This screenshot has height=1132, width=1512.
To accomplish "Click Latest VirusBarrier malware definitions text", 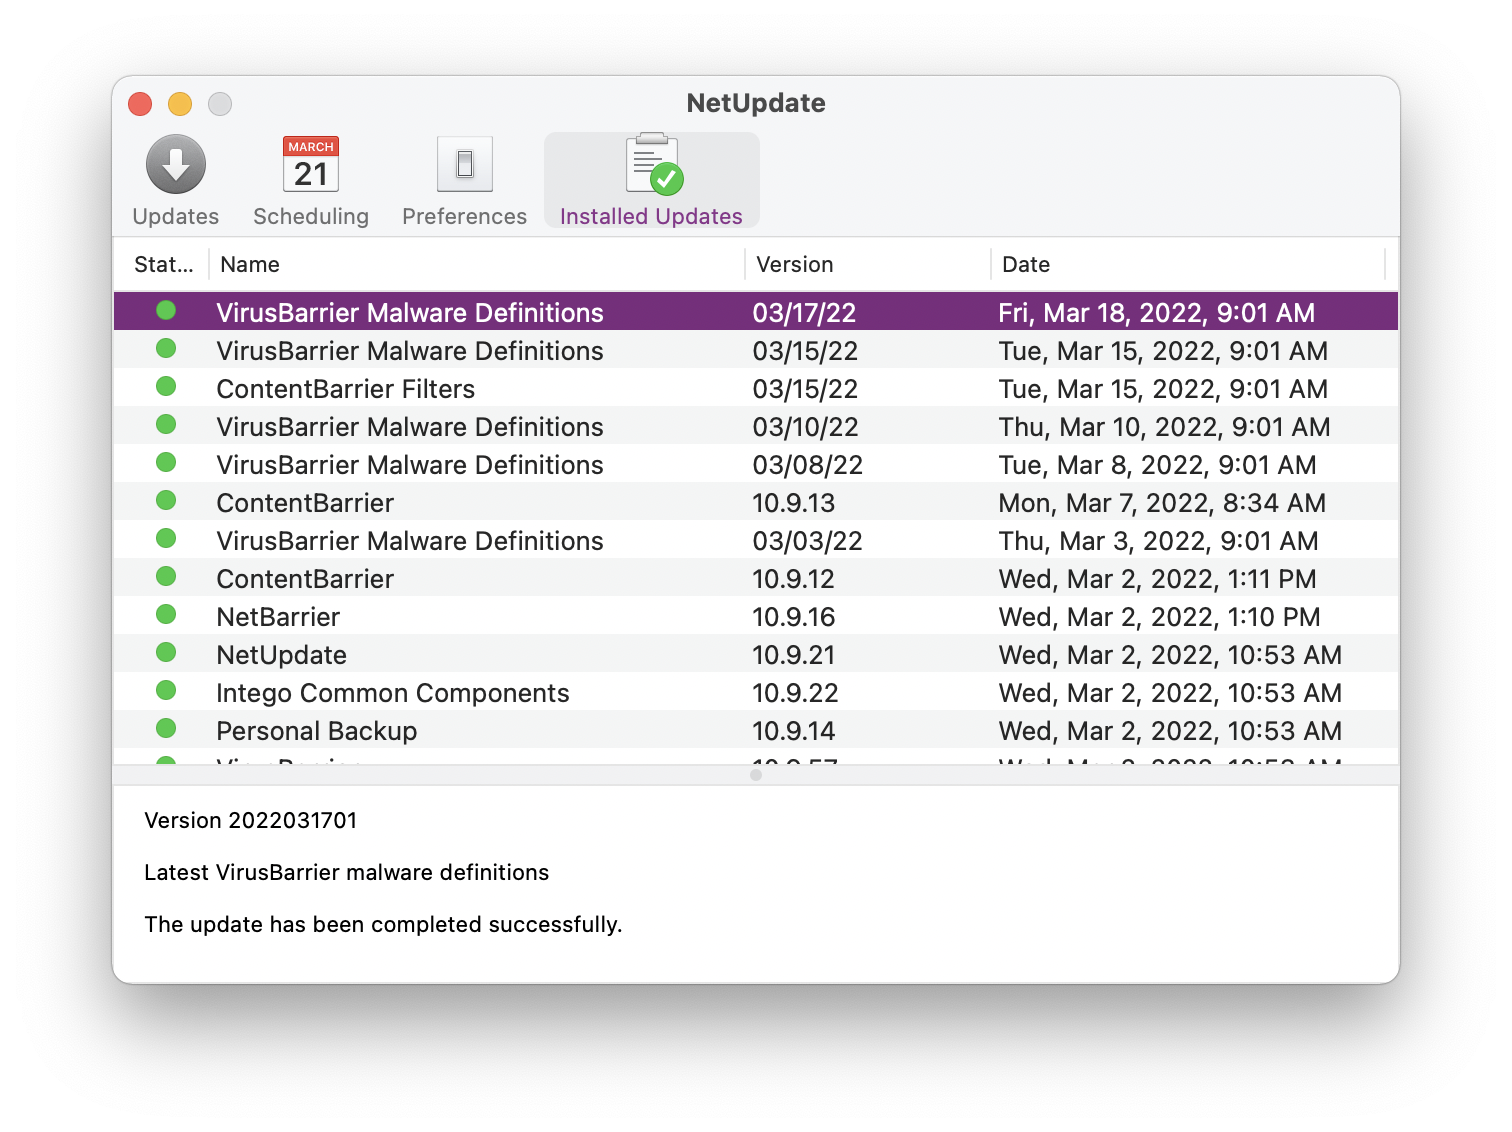I will tap(347, 873).
